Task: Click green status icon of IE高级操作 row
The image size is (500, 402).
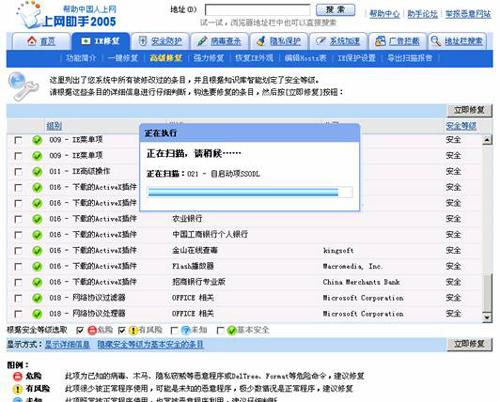Action: point(37,172)
